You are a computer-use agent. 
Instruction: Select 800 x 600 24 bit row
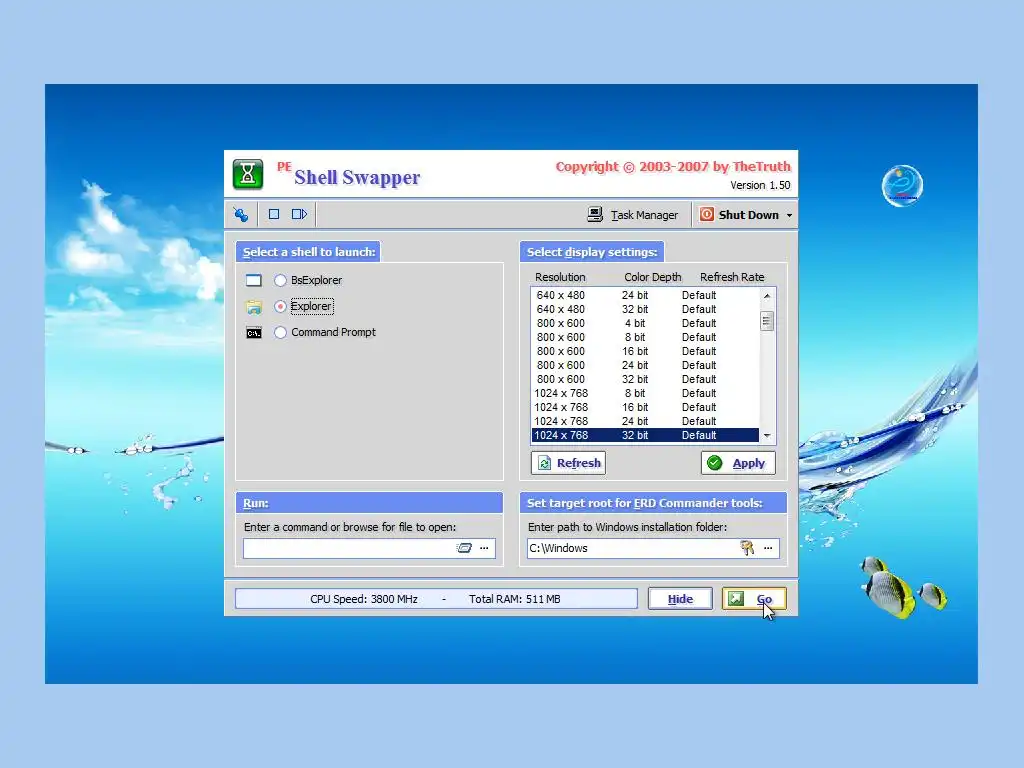pyautogui.click(x=645, y=365)
